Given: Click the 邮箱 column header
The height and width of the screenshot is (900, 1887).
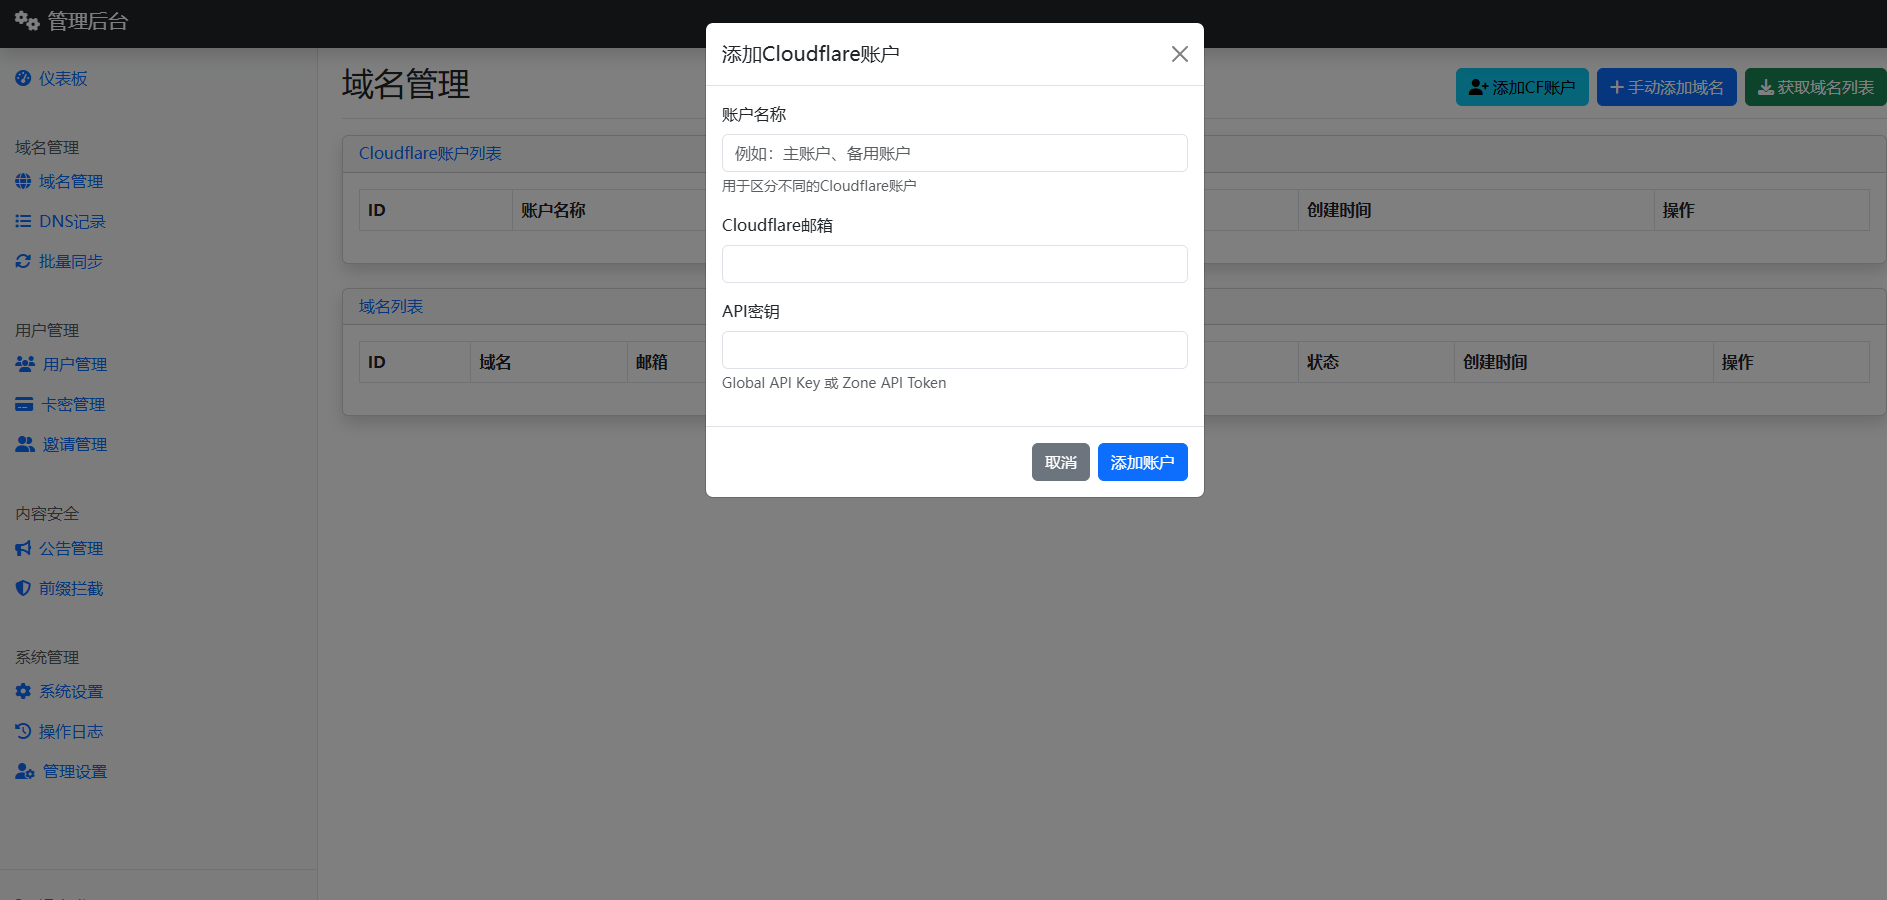Looking at the screenshot, I should [652, 362].
